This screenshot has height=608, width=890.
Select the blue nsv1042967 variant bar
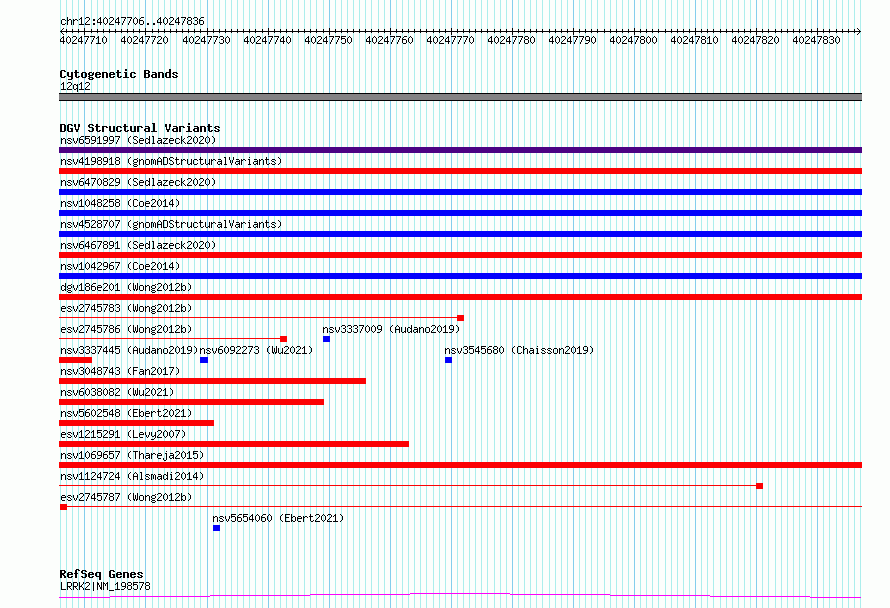click(x=460, y=276)
